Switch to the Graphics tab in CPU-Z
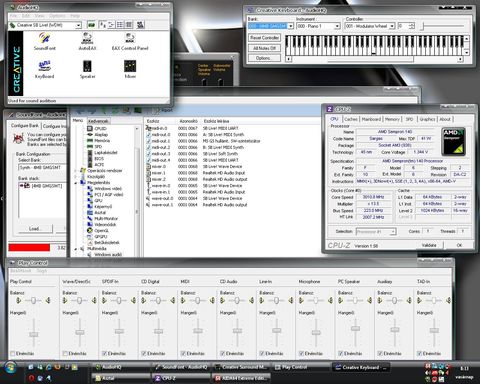 click(427, 119)
